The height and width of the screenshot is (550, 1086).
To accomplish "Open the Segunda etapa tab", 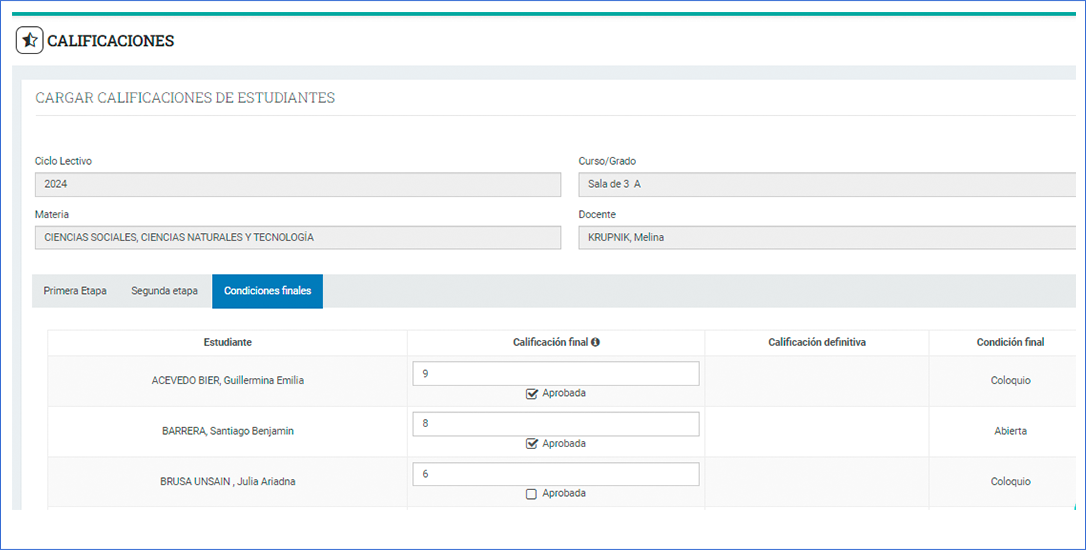I will [x=164, y=291].
